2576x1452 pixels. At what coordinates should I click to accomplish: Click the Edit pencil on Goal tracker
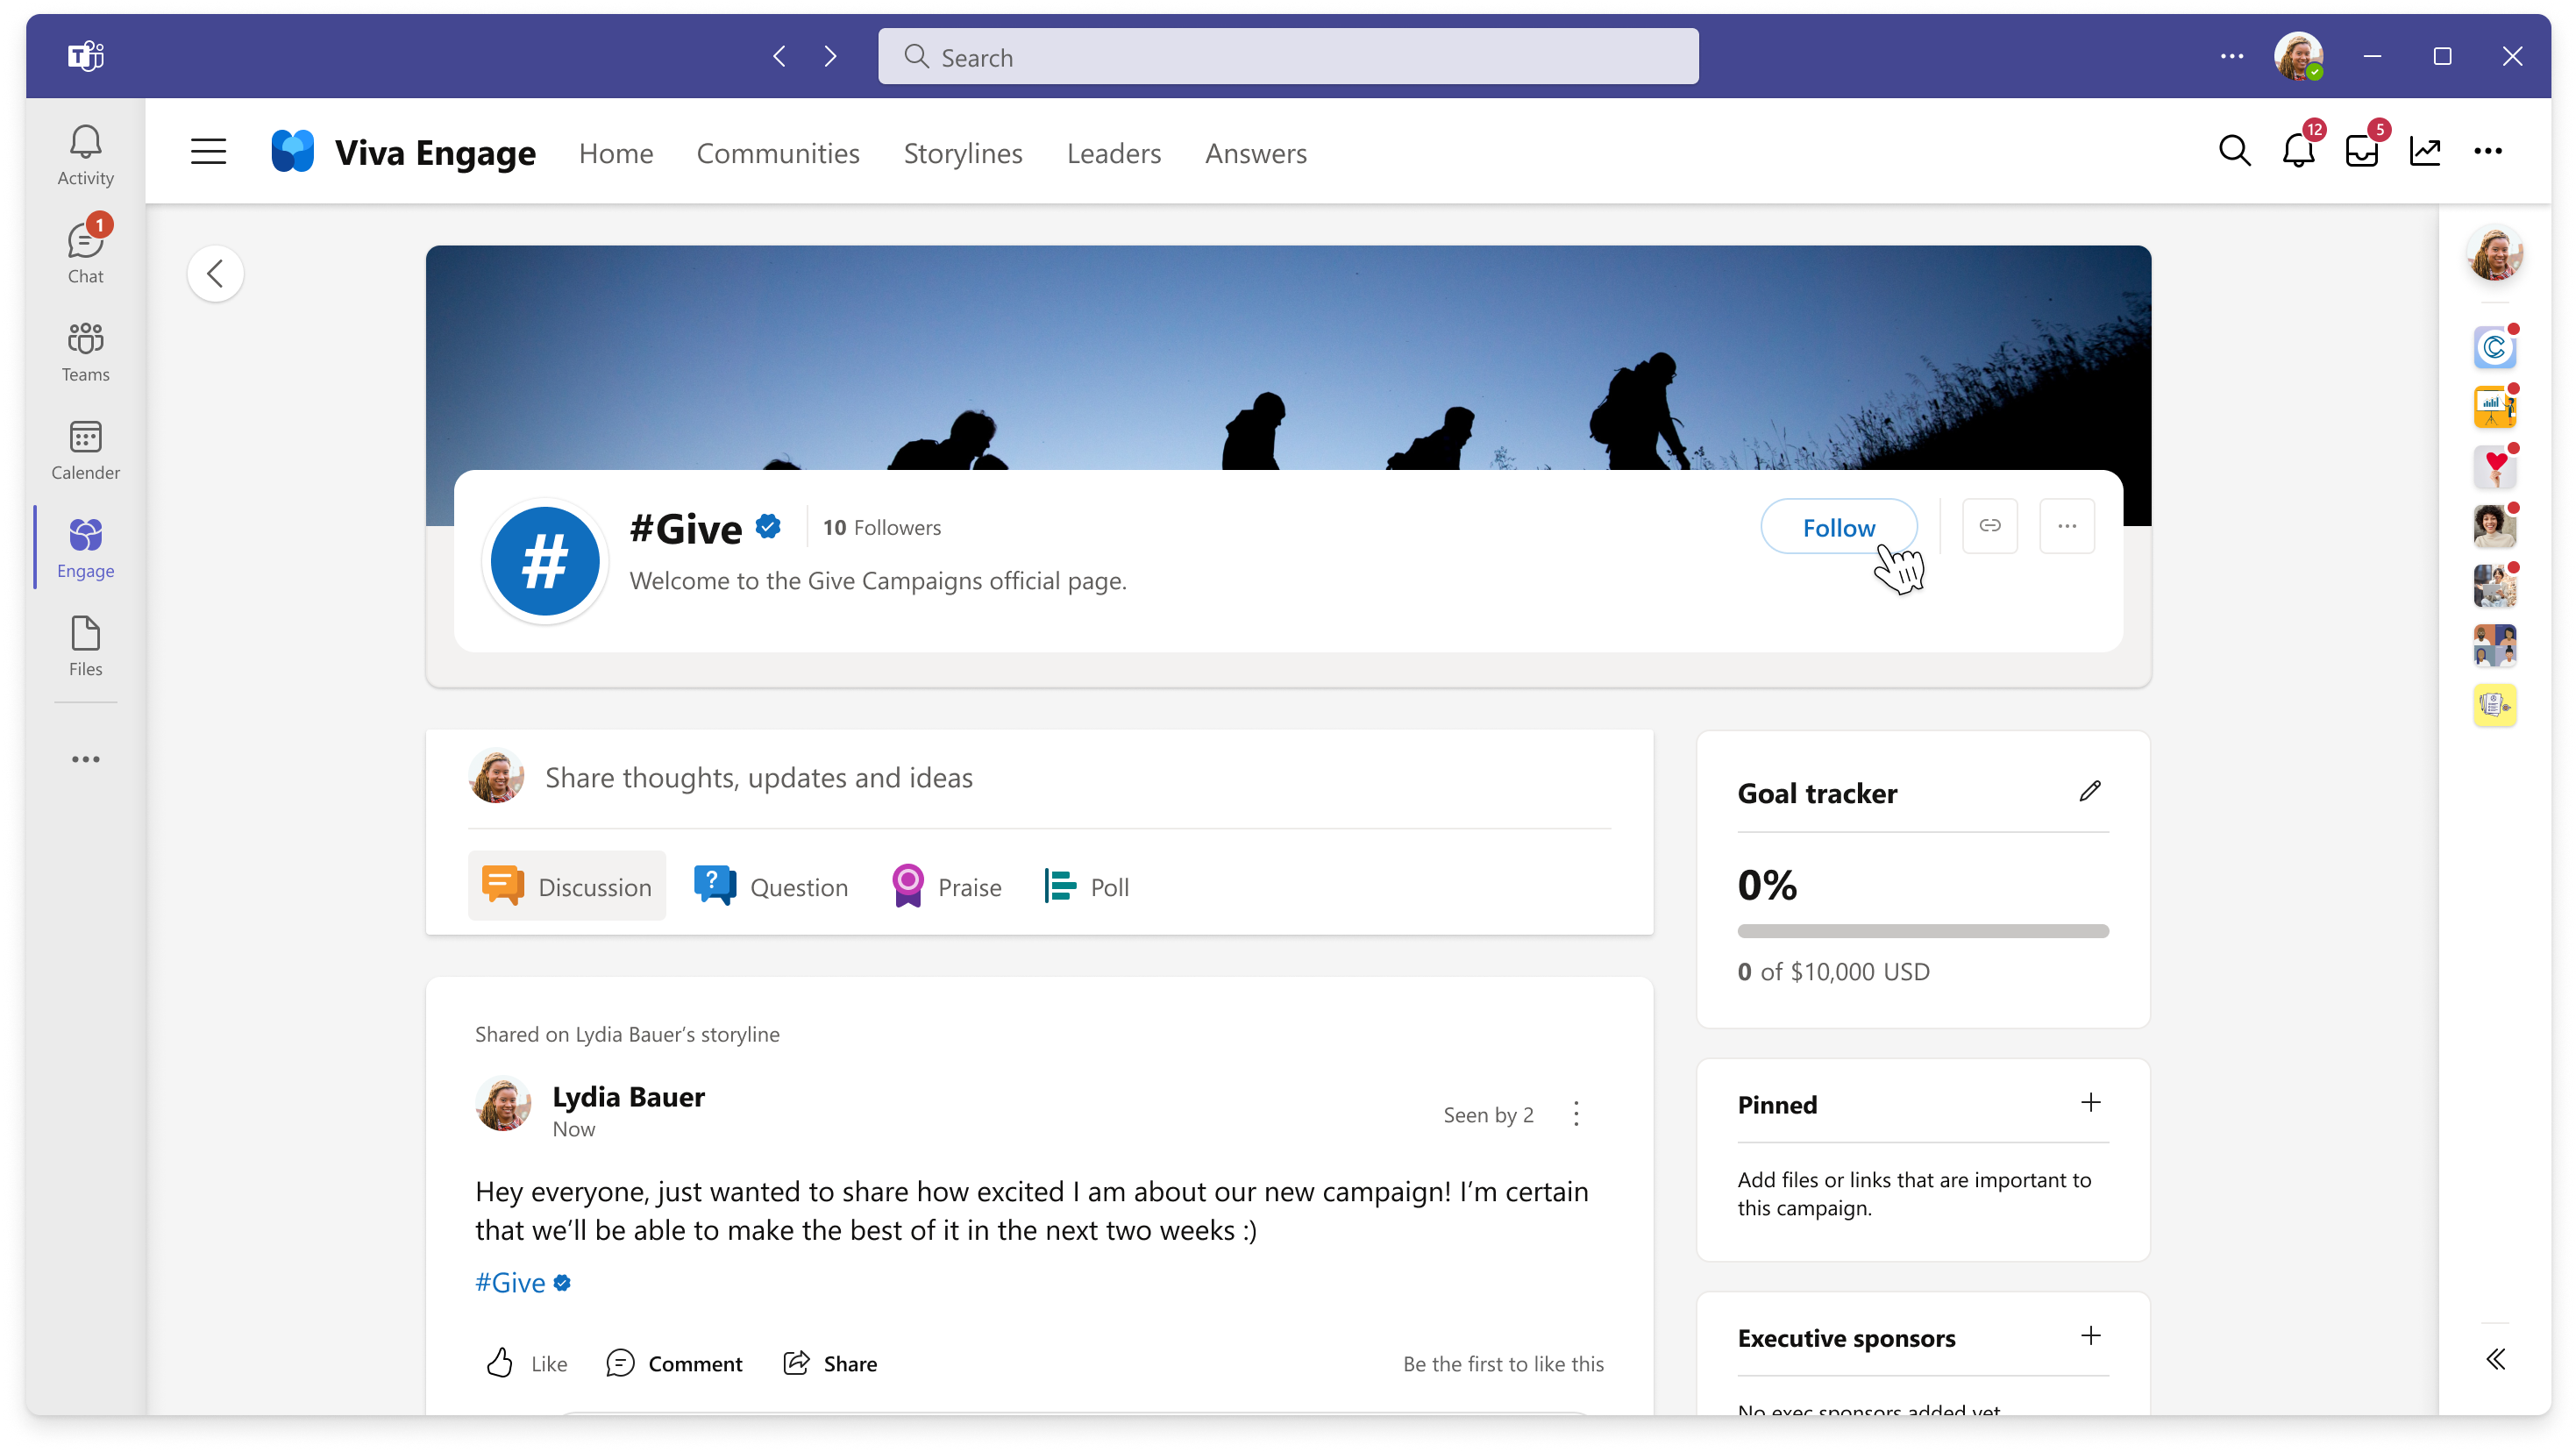(2091, 793)
